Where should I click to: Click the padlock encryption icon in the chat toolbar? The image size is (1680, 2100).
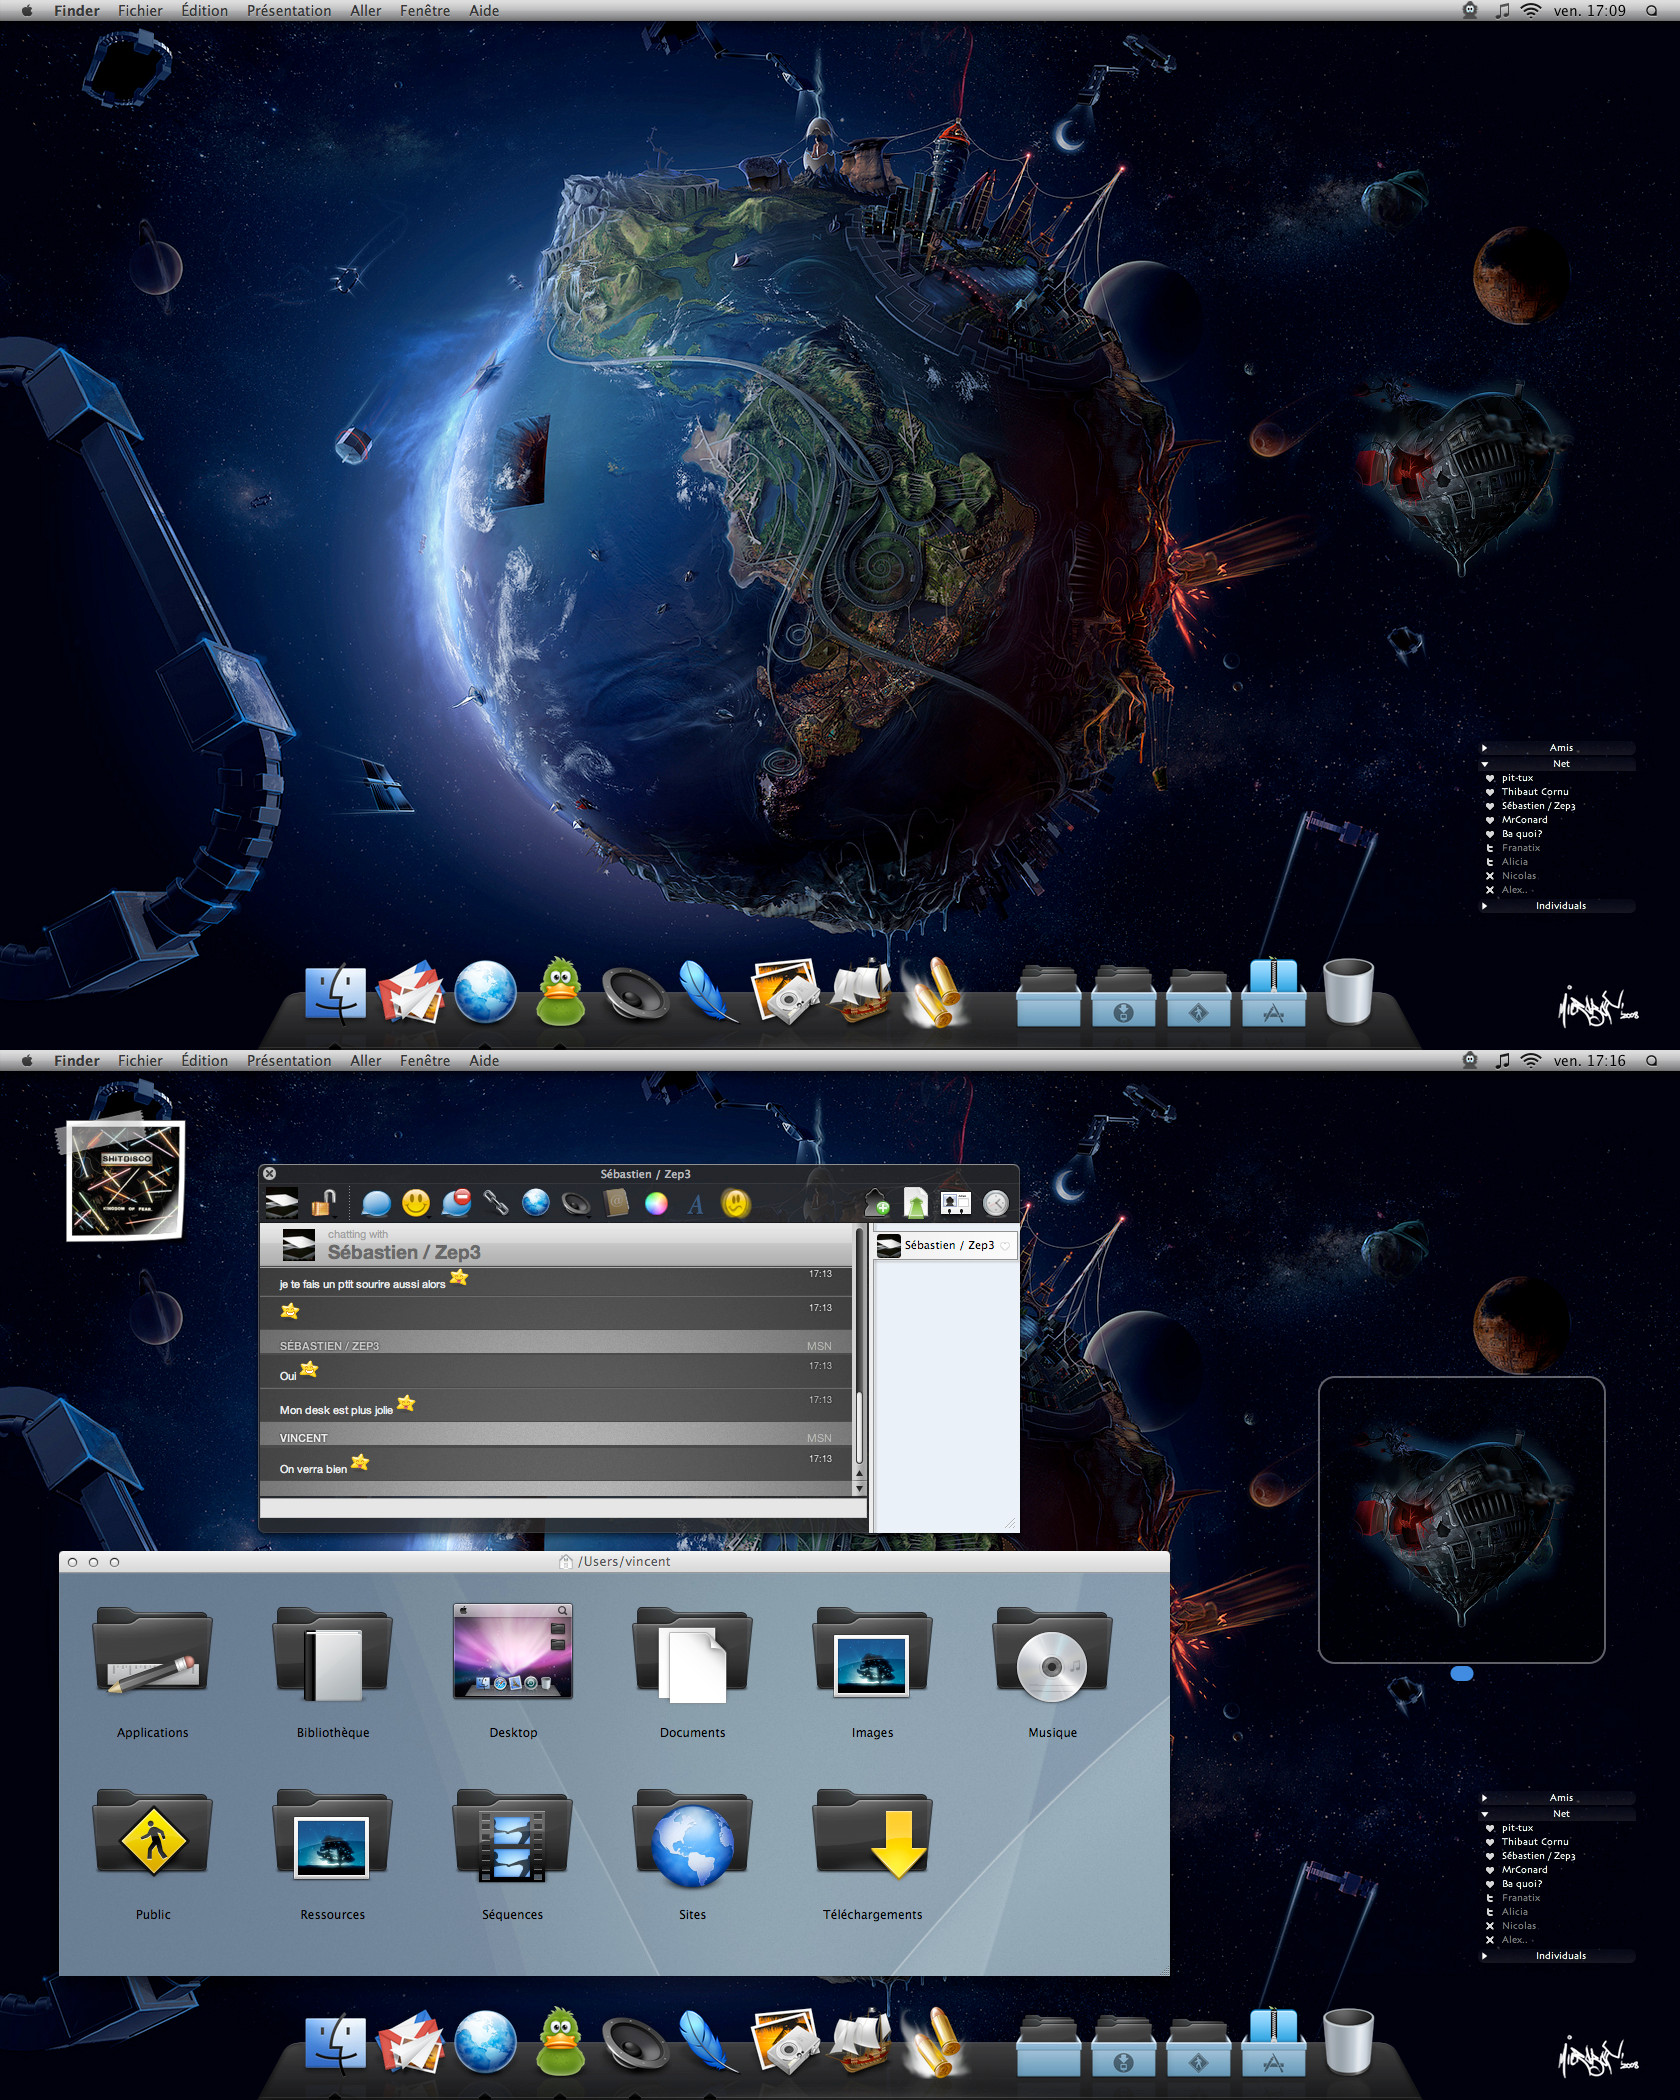tap(323, 1202)
